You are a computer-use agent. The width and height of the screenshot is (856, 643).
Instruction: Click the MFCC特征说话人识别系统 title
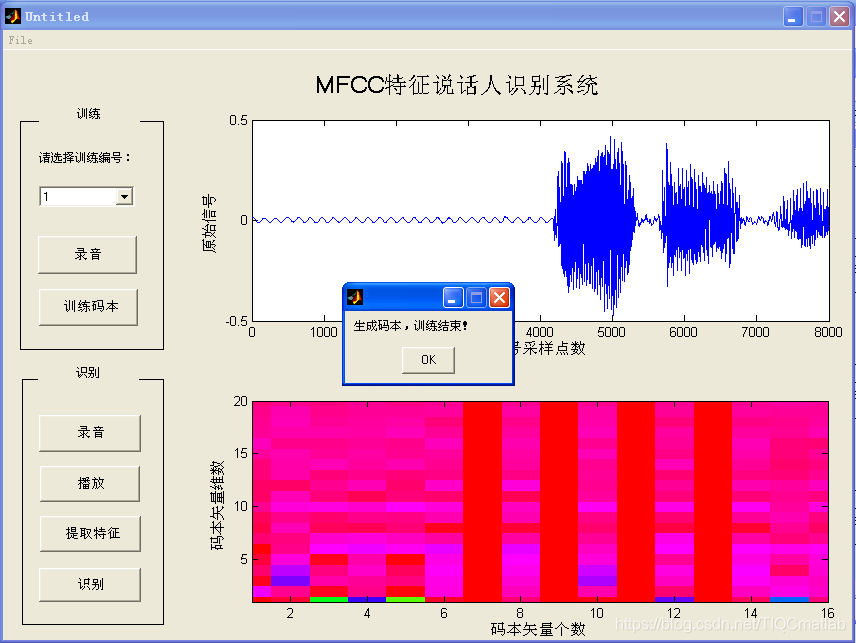(457, 85)
